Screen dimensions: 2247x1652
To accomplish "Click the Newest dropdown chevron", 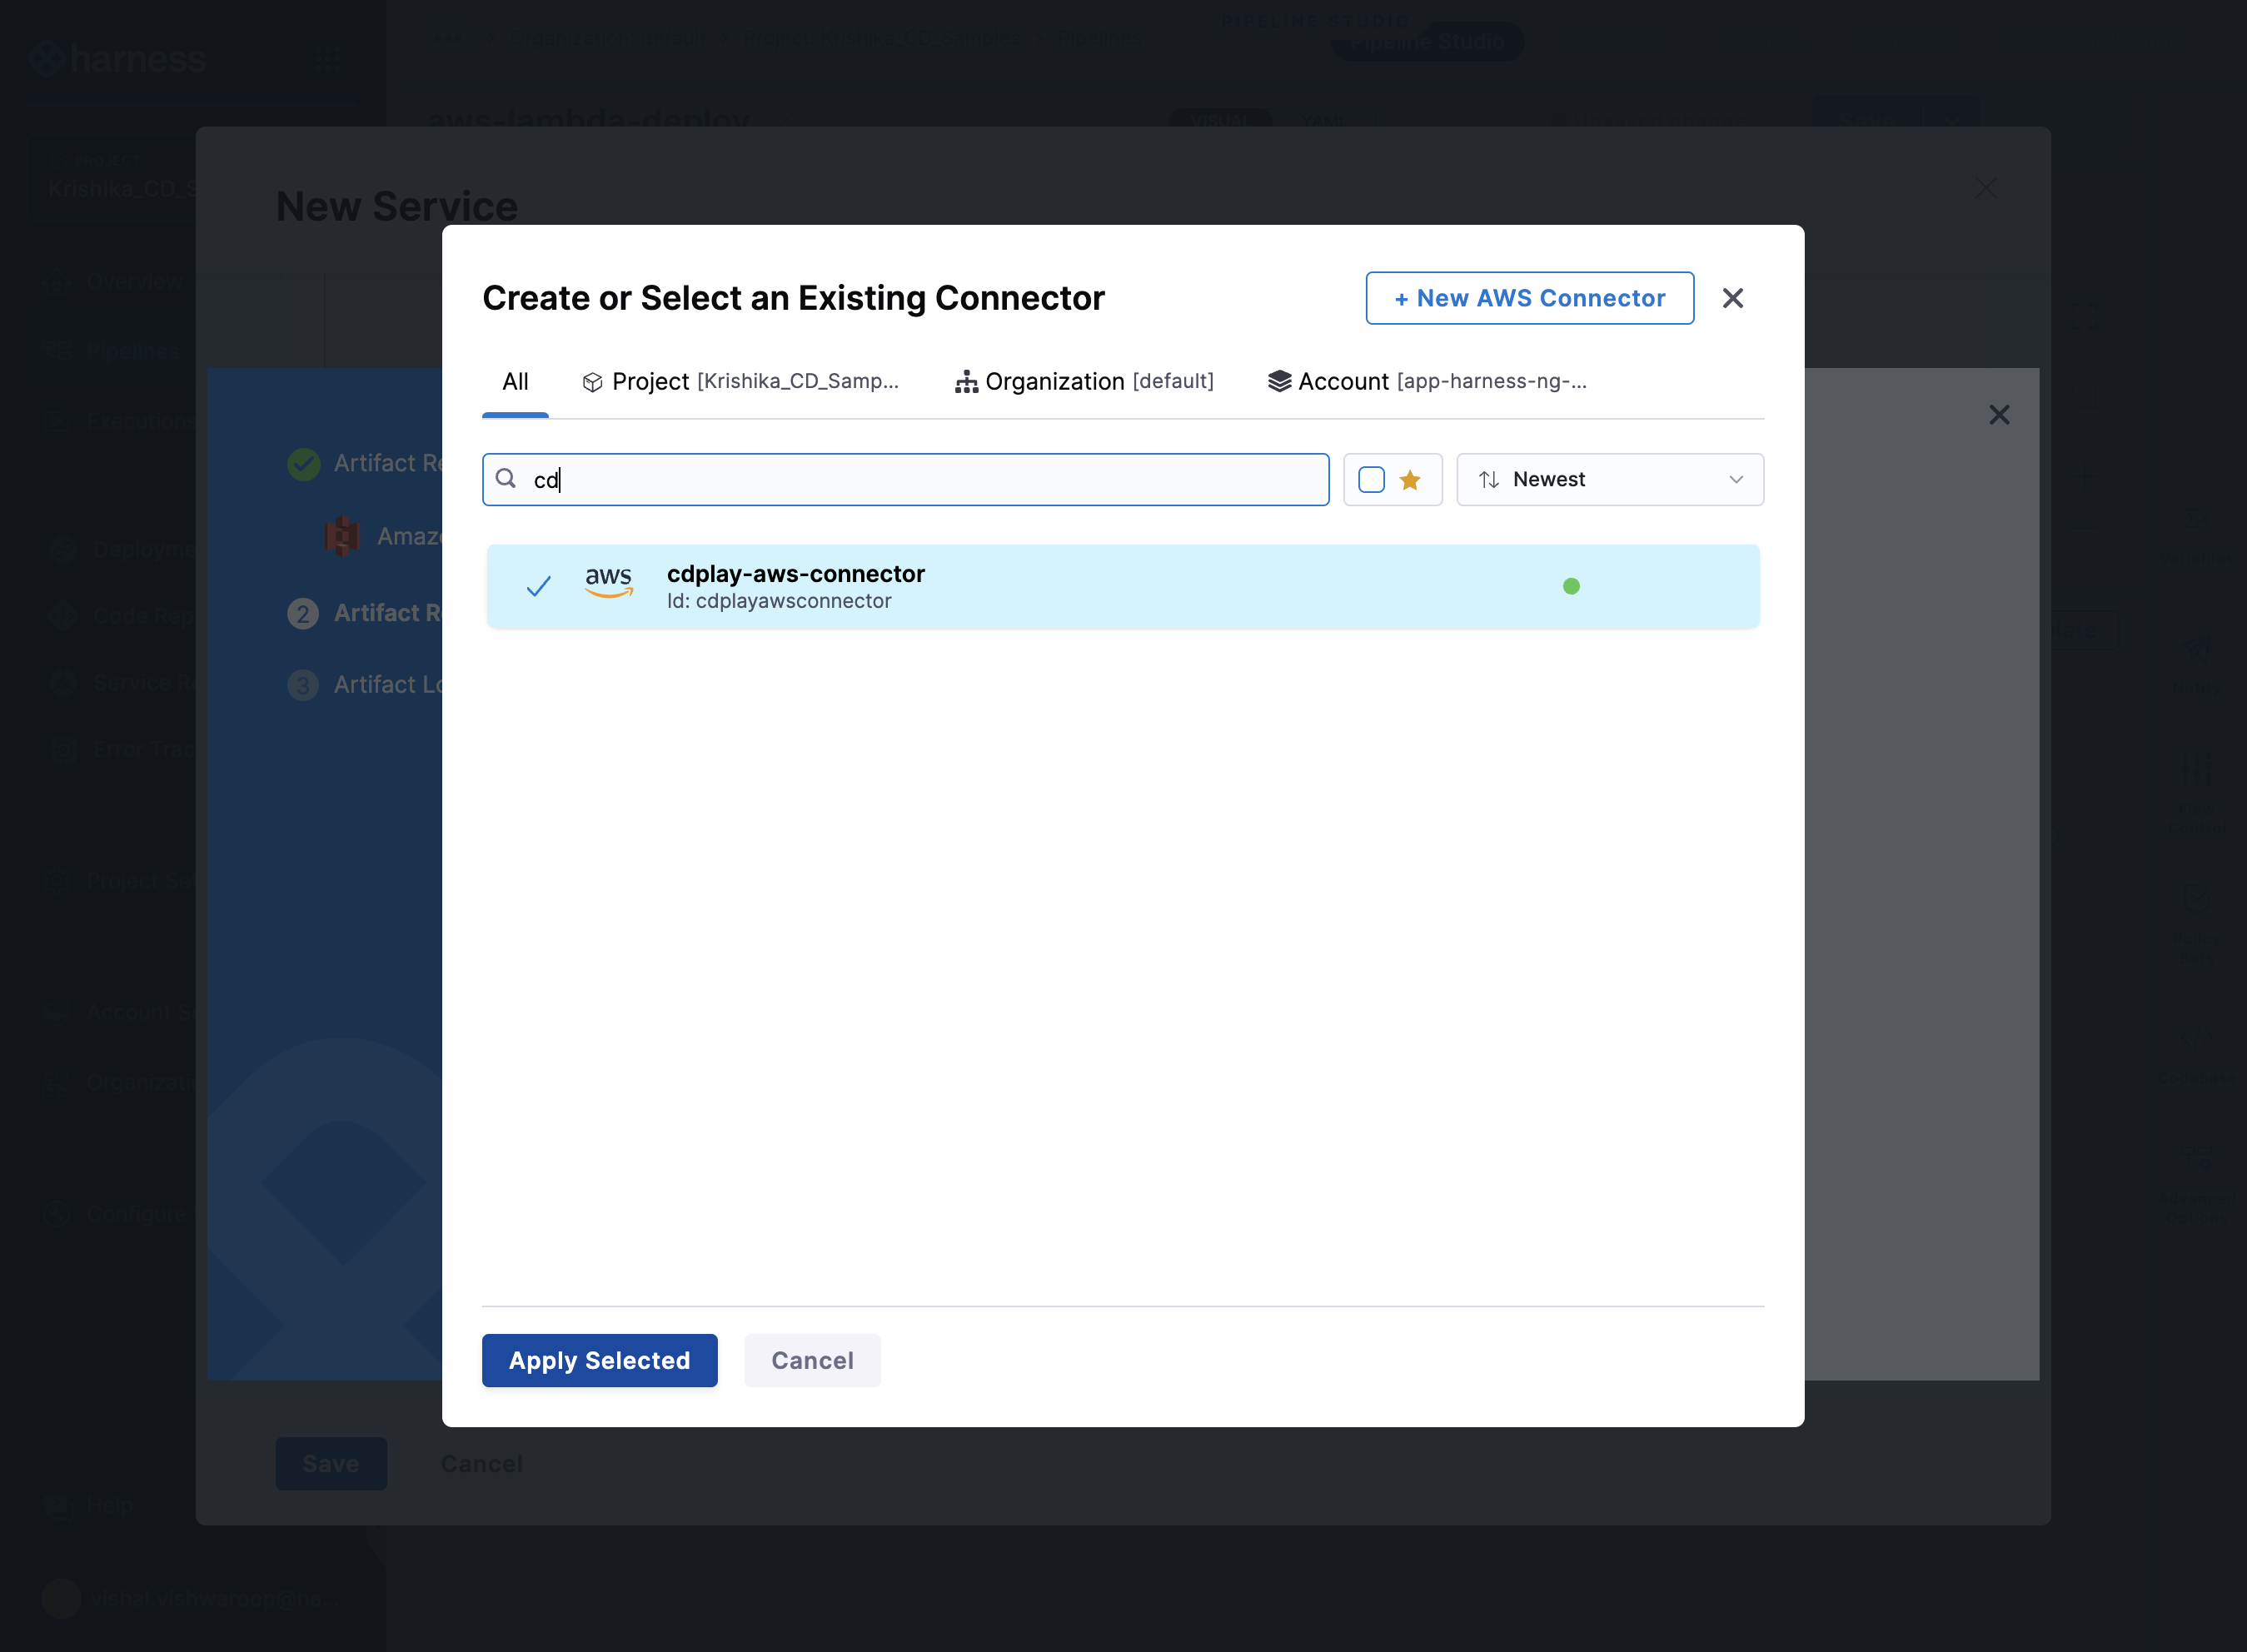I will (1736, 480).
